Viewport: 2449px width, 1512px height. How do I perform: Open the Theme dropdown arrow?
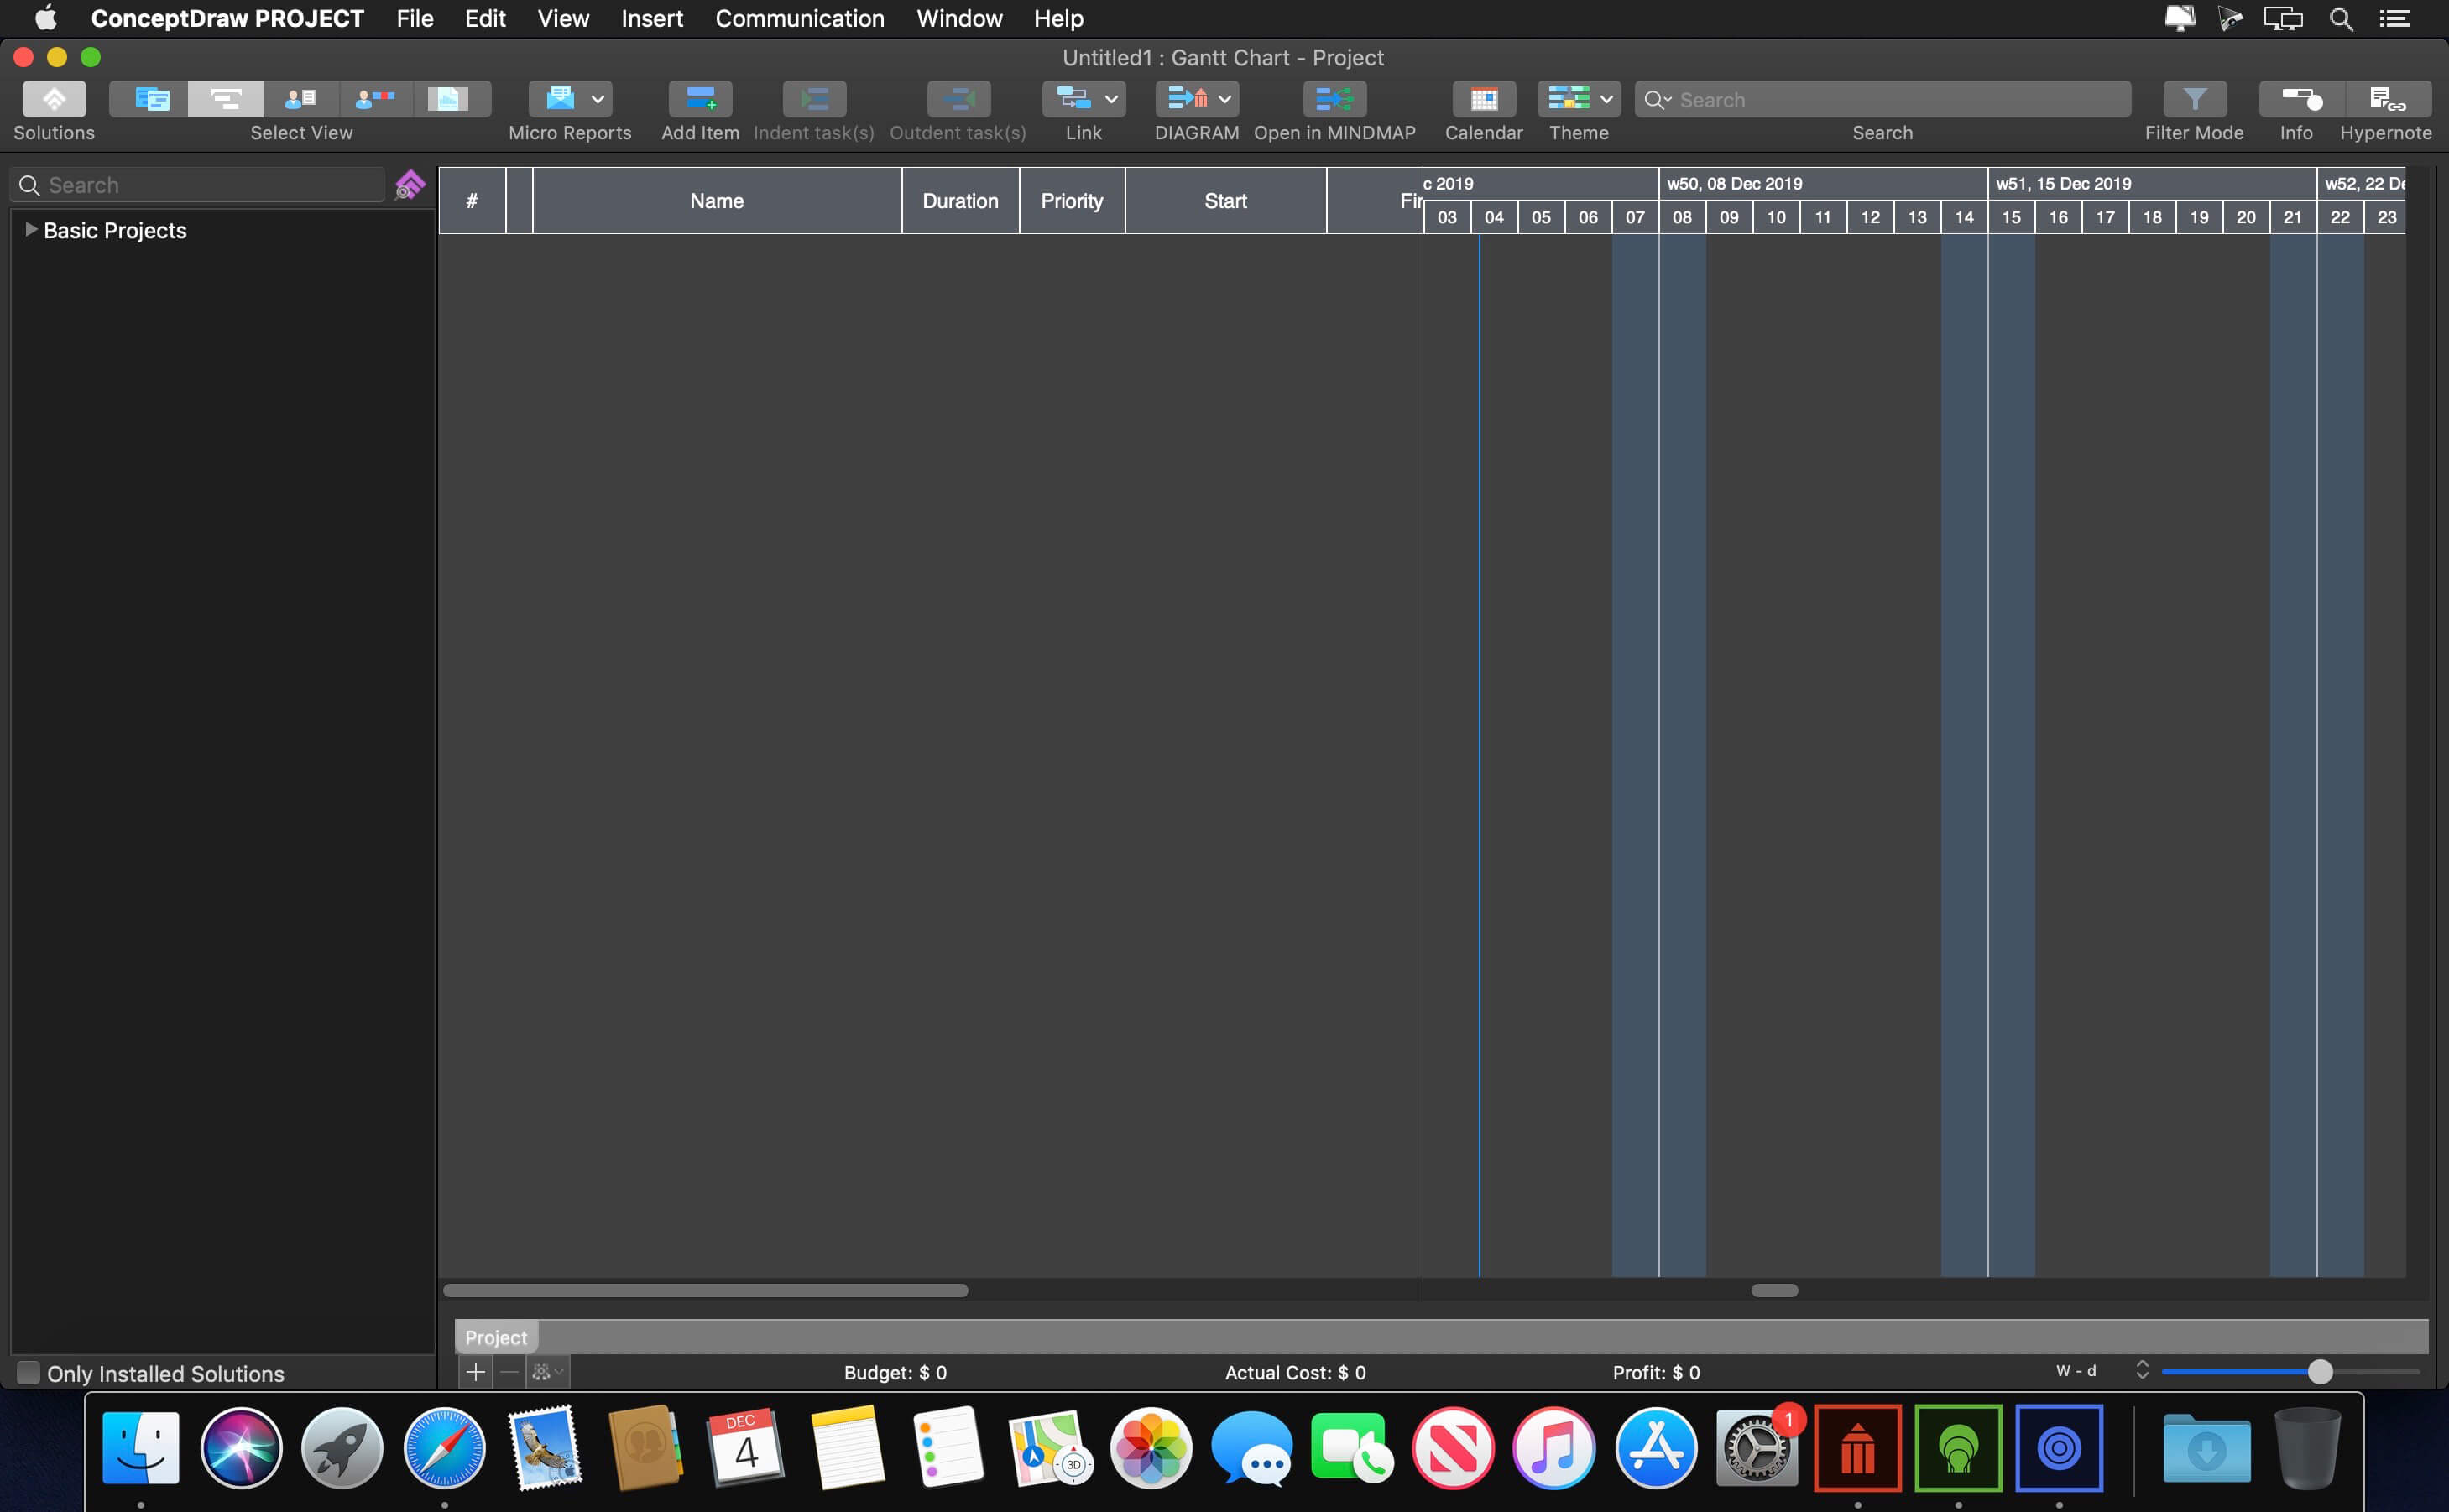coord(1605,99)
